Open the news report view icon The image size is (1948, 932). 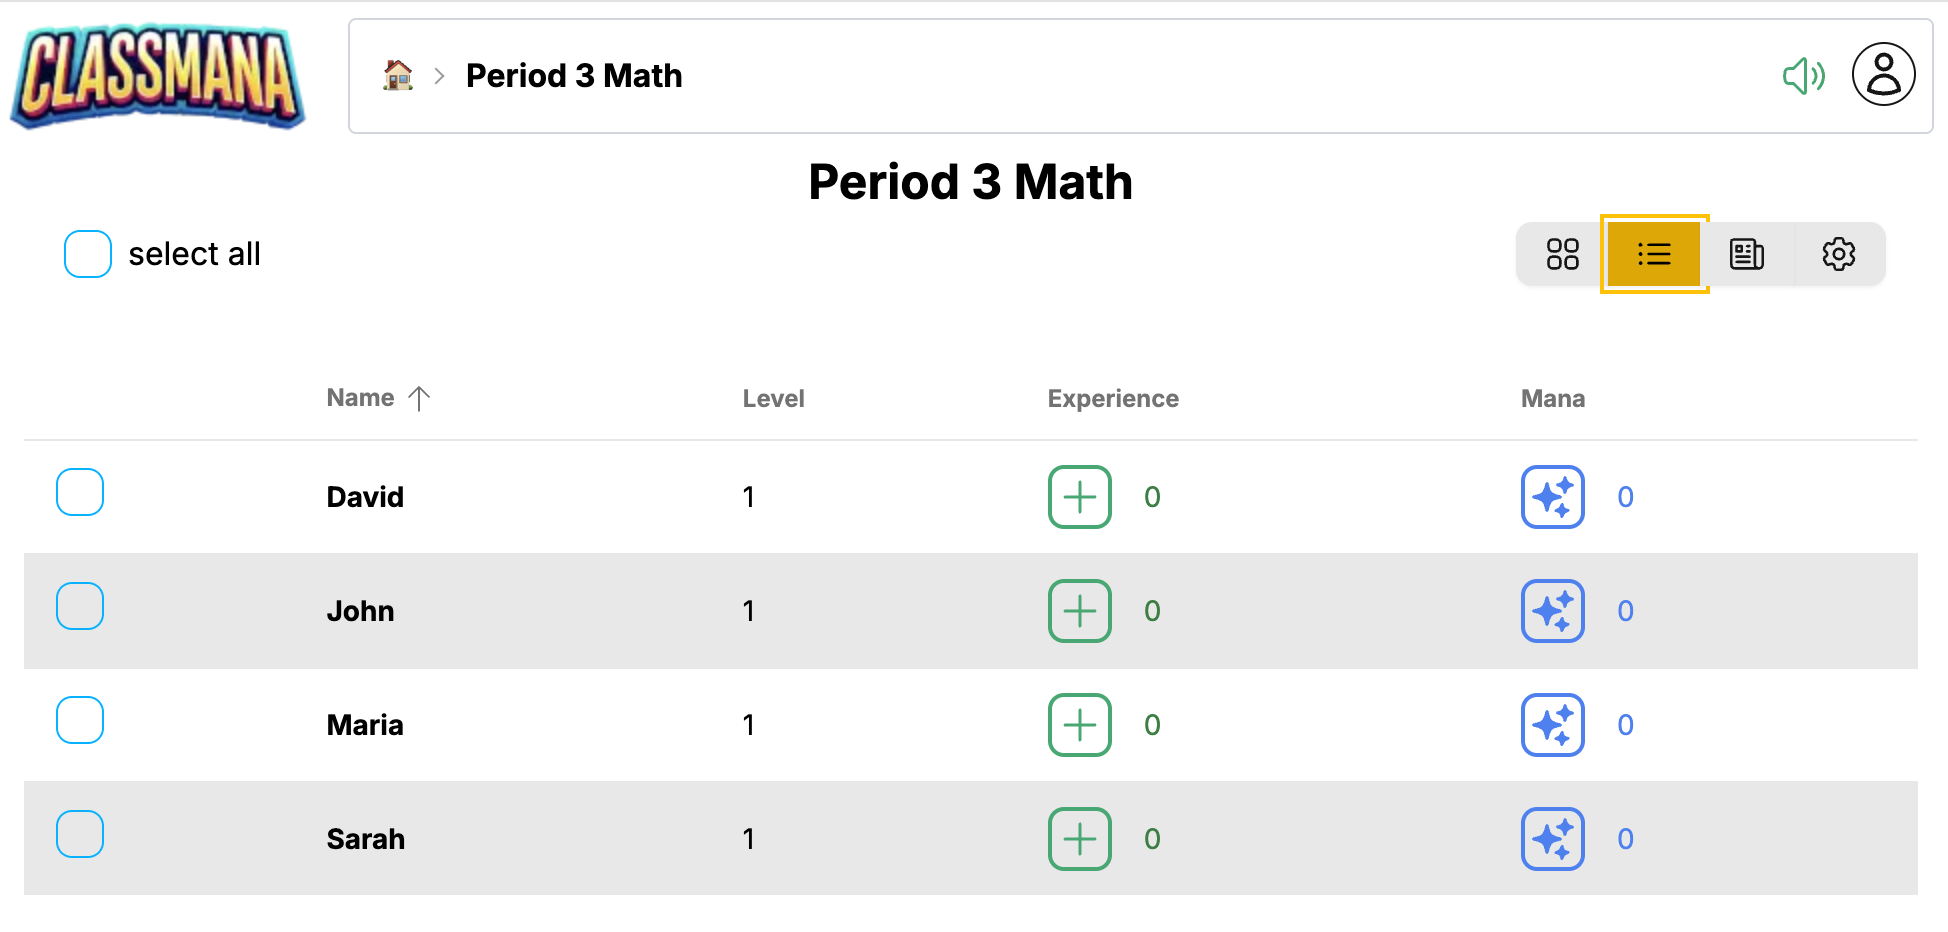(1746, 254)
